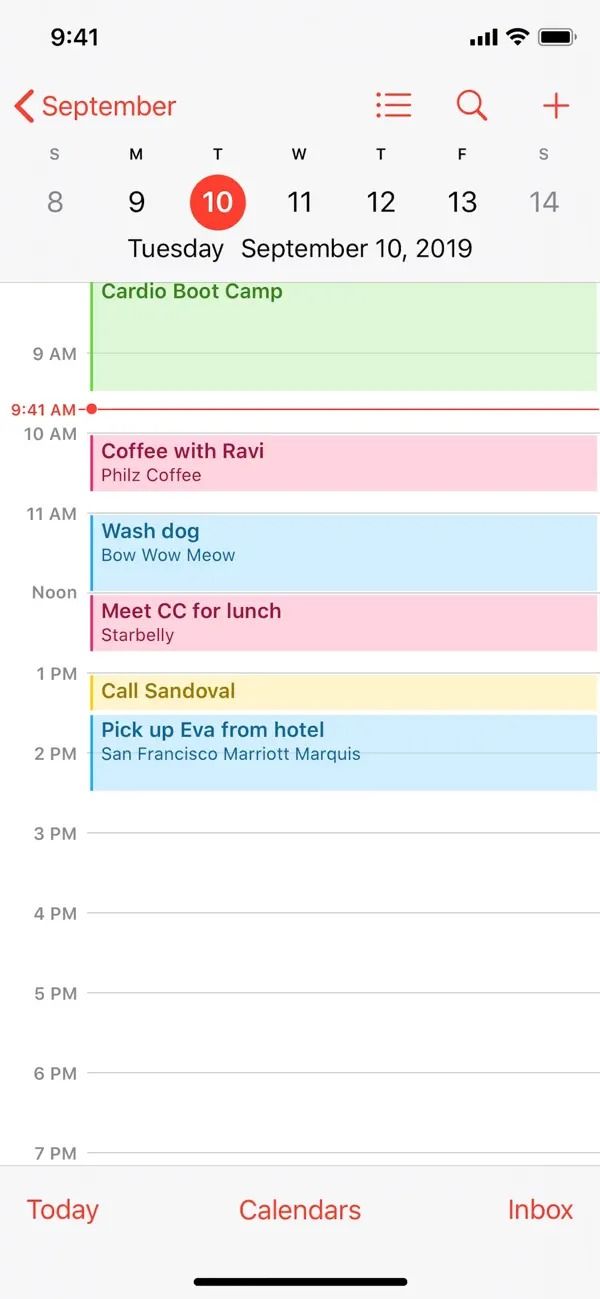Select Friday the 13th
Screen dimensions: 600x1299
pyautogui.click(x=462, y=201)
